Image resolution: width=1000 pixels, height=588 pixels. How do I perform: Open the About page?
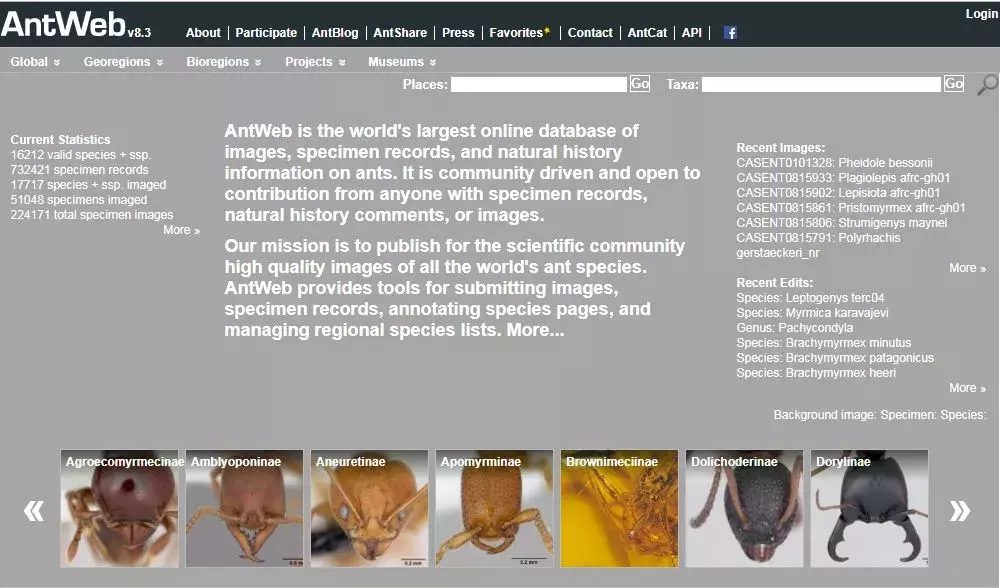tap(203, 33)
